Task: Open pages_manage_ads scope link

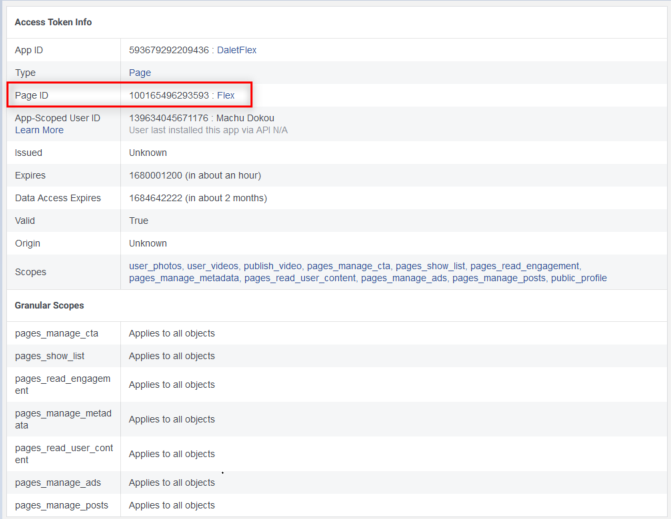Action: [x=404, y=278]
